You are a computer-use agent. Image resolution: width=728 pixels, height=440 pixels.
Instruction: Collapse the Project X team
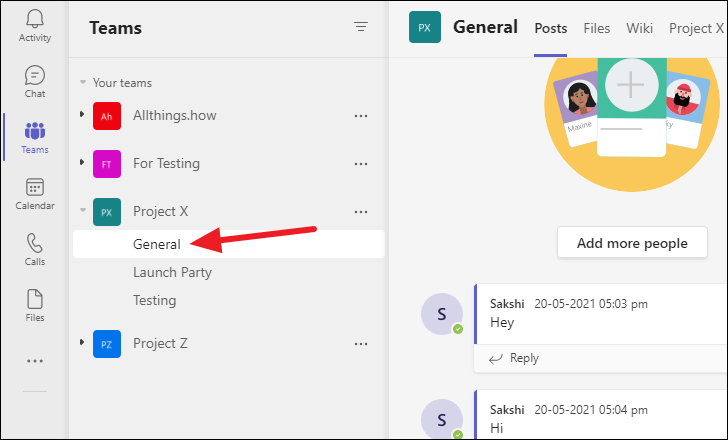(83, 210)
